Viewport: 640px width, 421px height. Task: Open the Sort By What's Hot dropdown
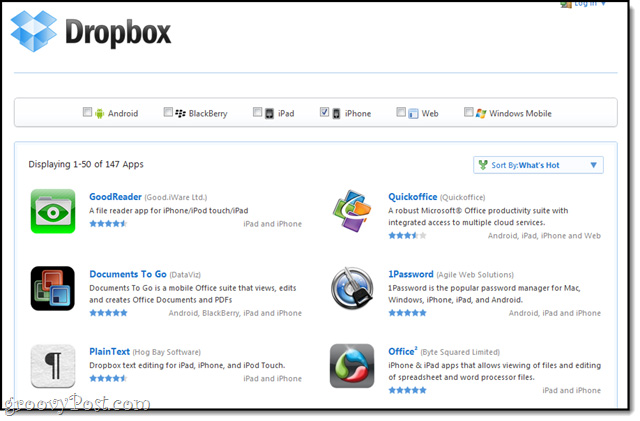click(x=538, y=165)
